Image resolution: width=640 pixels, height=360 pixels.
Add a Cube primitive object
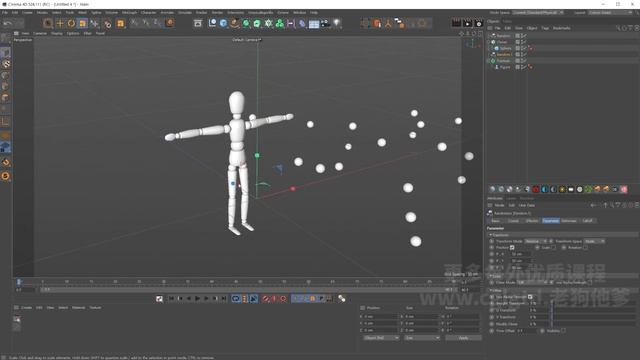click(x=223, y=23)
